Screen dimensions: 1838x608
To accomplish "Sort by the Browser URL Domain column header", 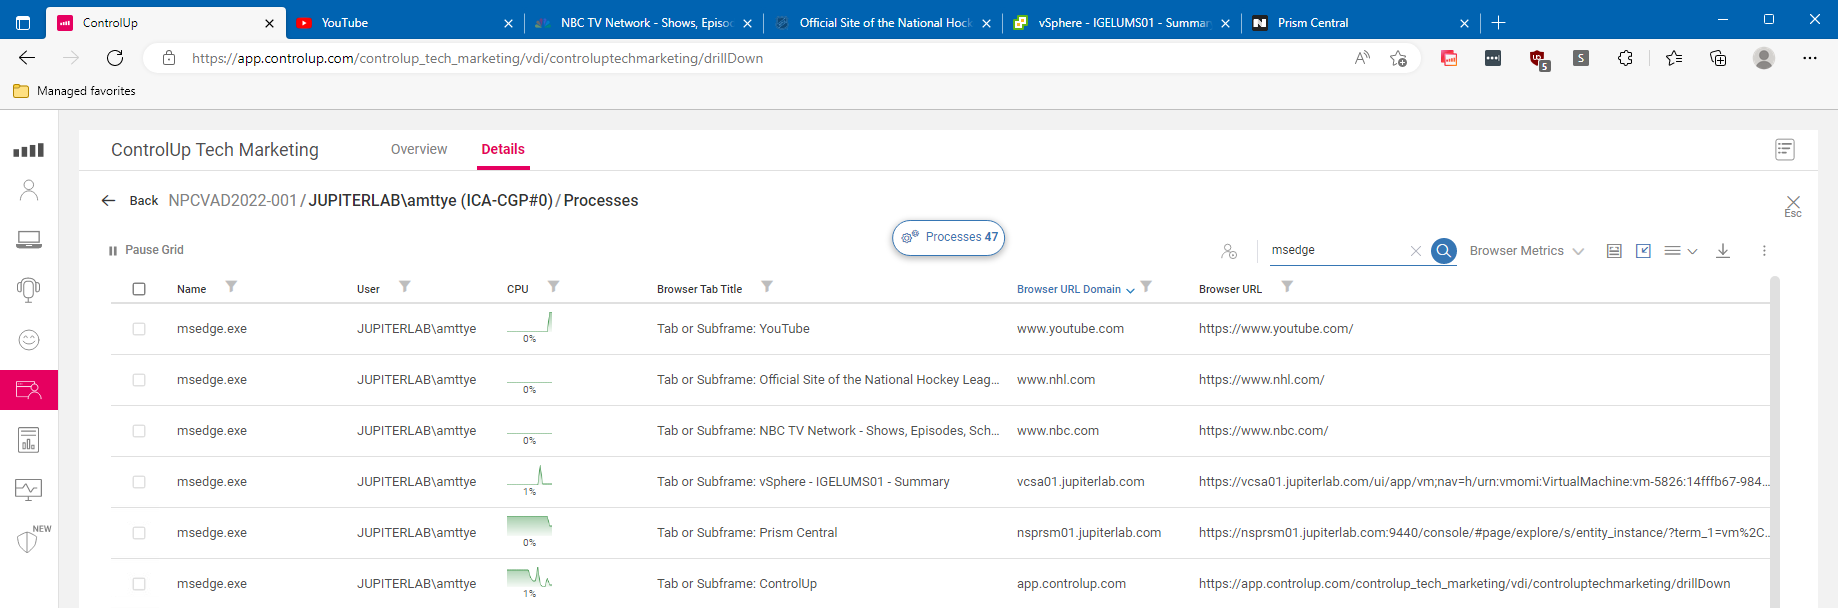I will point(1069,289).
